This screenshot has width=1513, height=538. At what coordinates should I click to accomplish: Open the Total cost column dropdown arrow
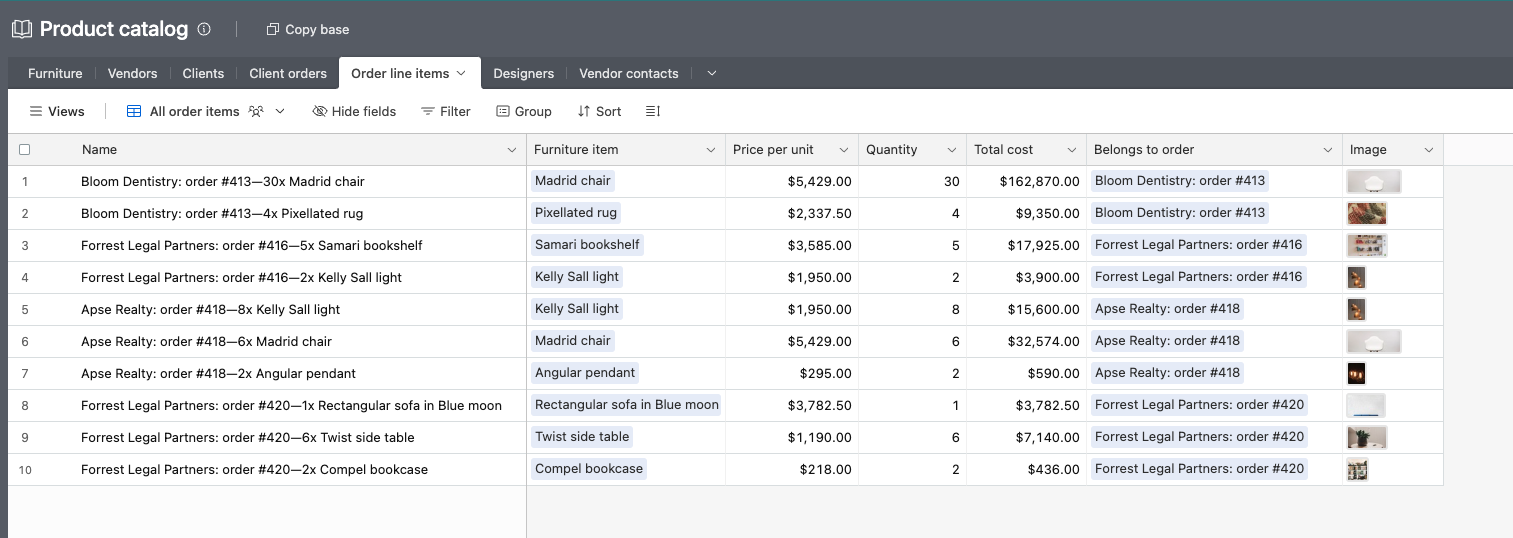coord(1072,150)
